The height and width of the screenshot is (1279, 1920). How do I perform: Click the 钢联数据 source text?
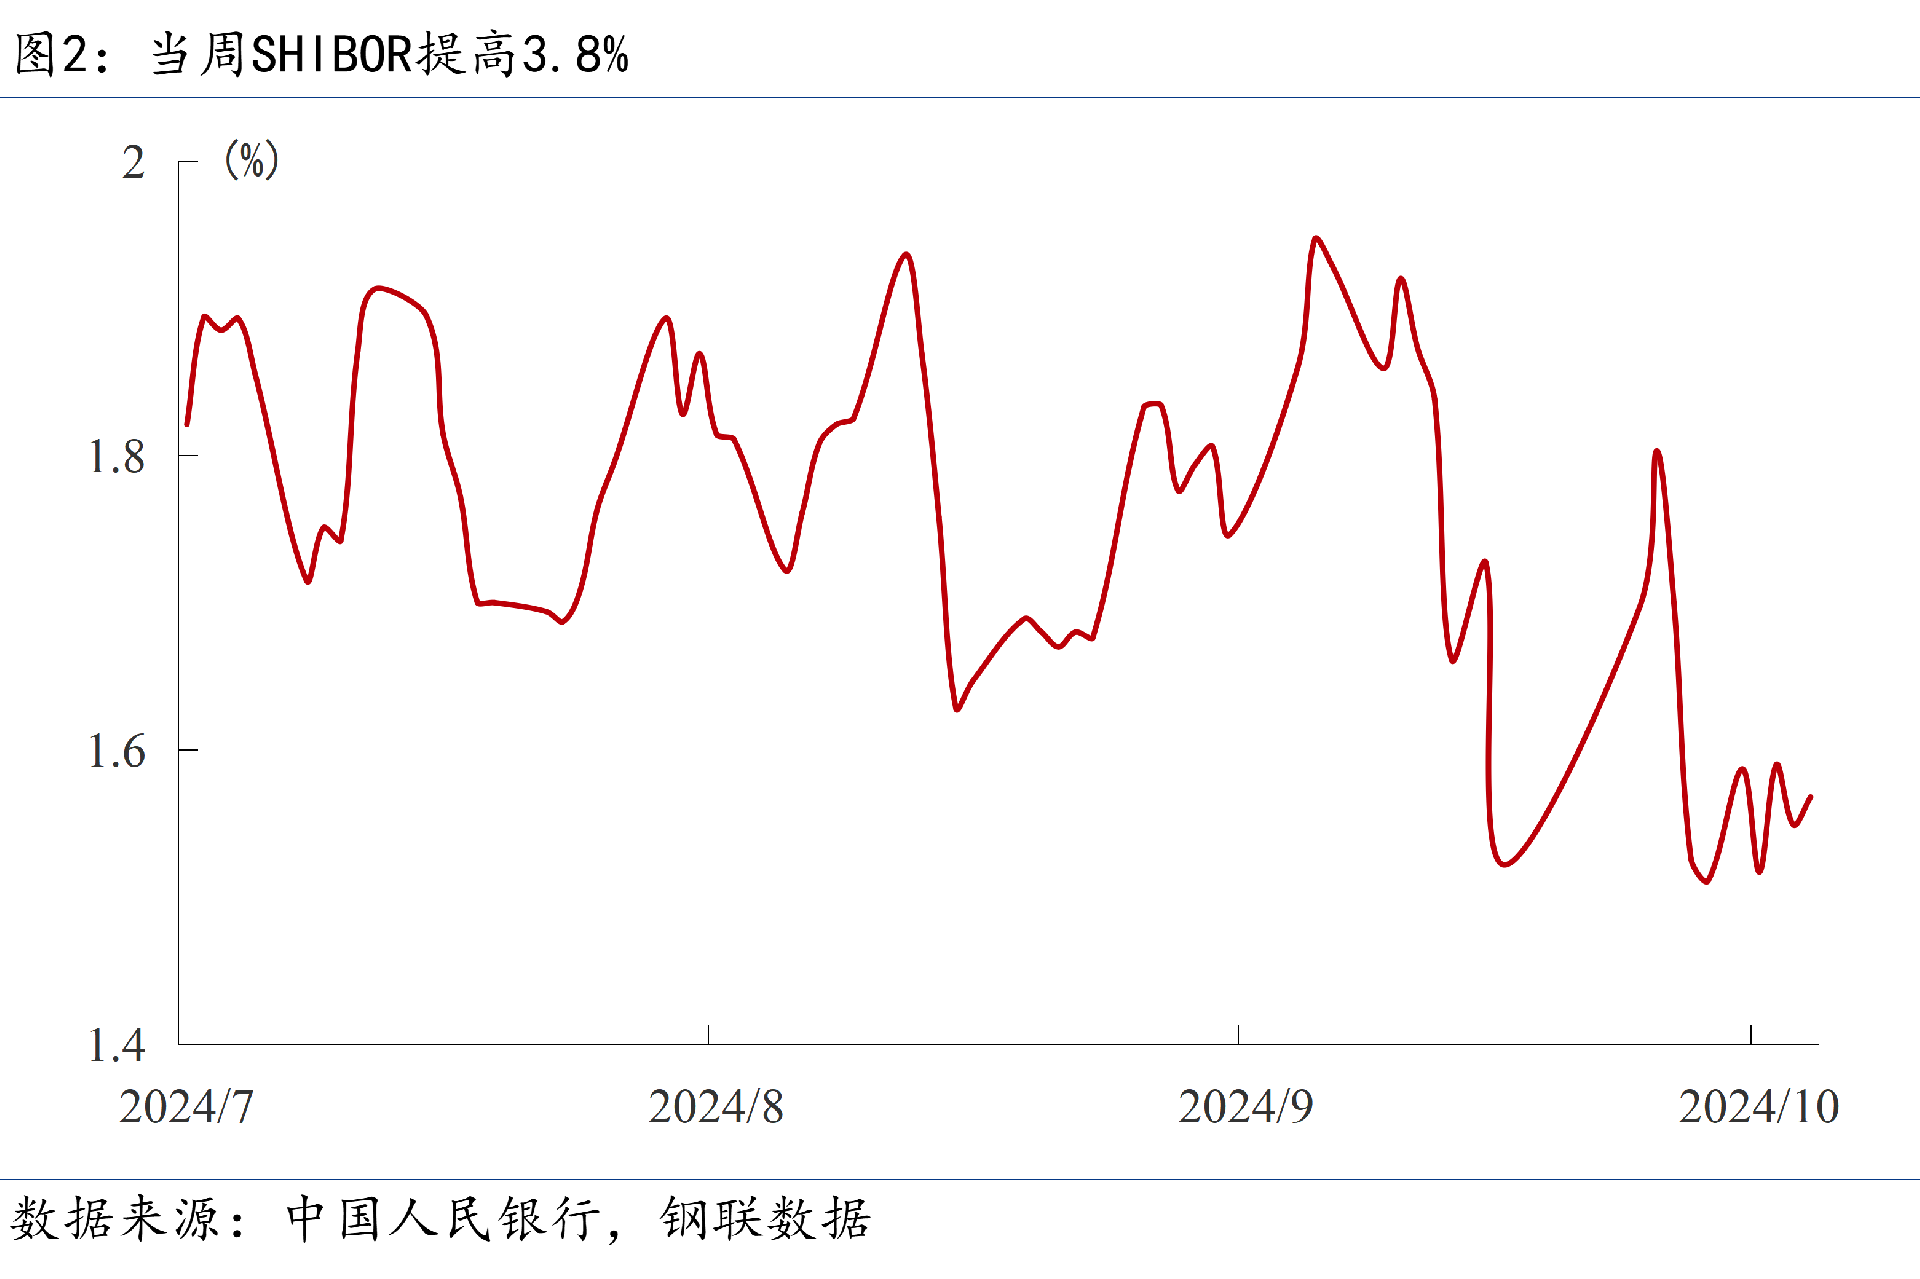(765, 1219)
